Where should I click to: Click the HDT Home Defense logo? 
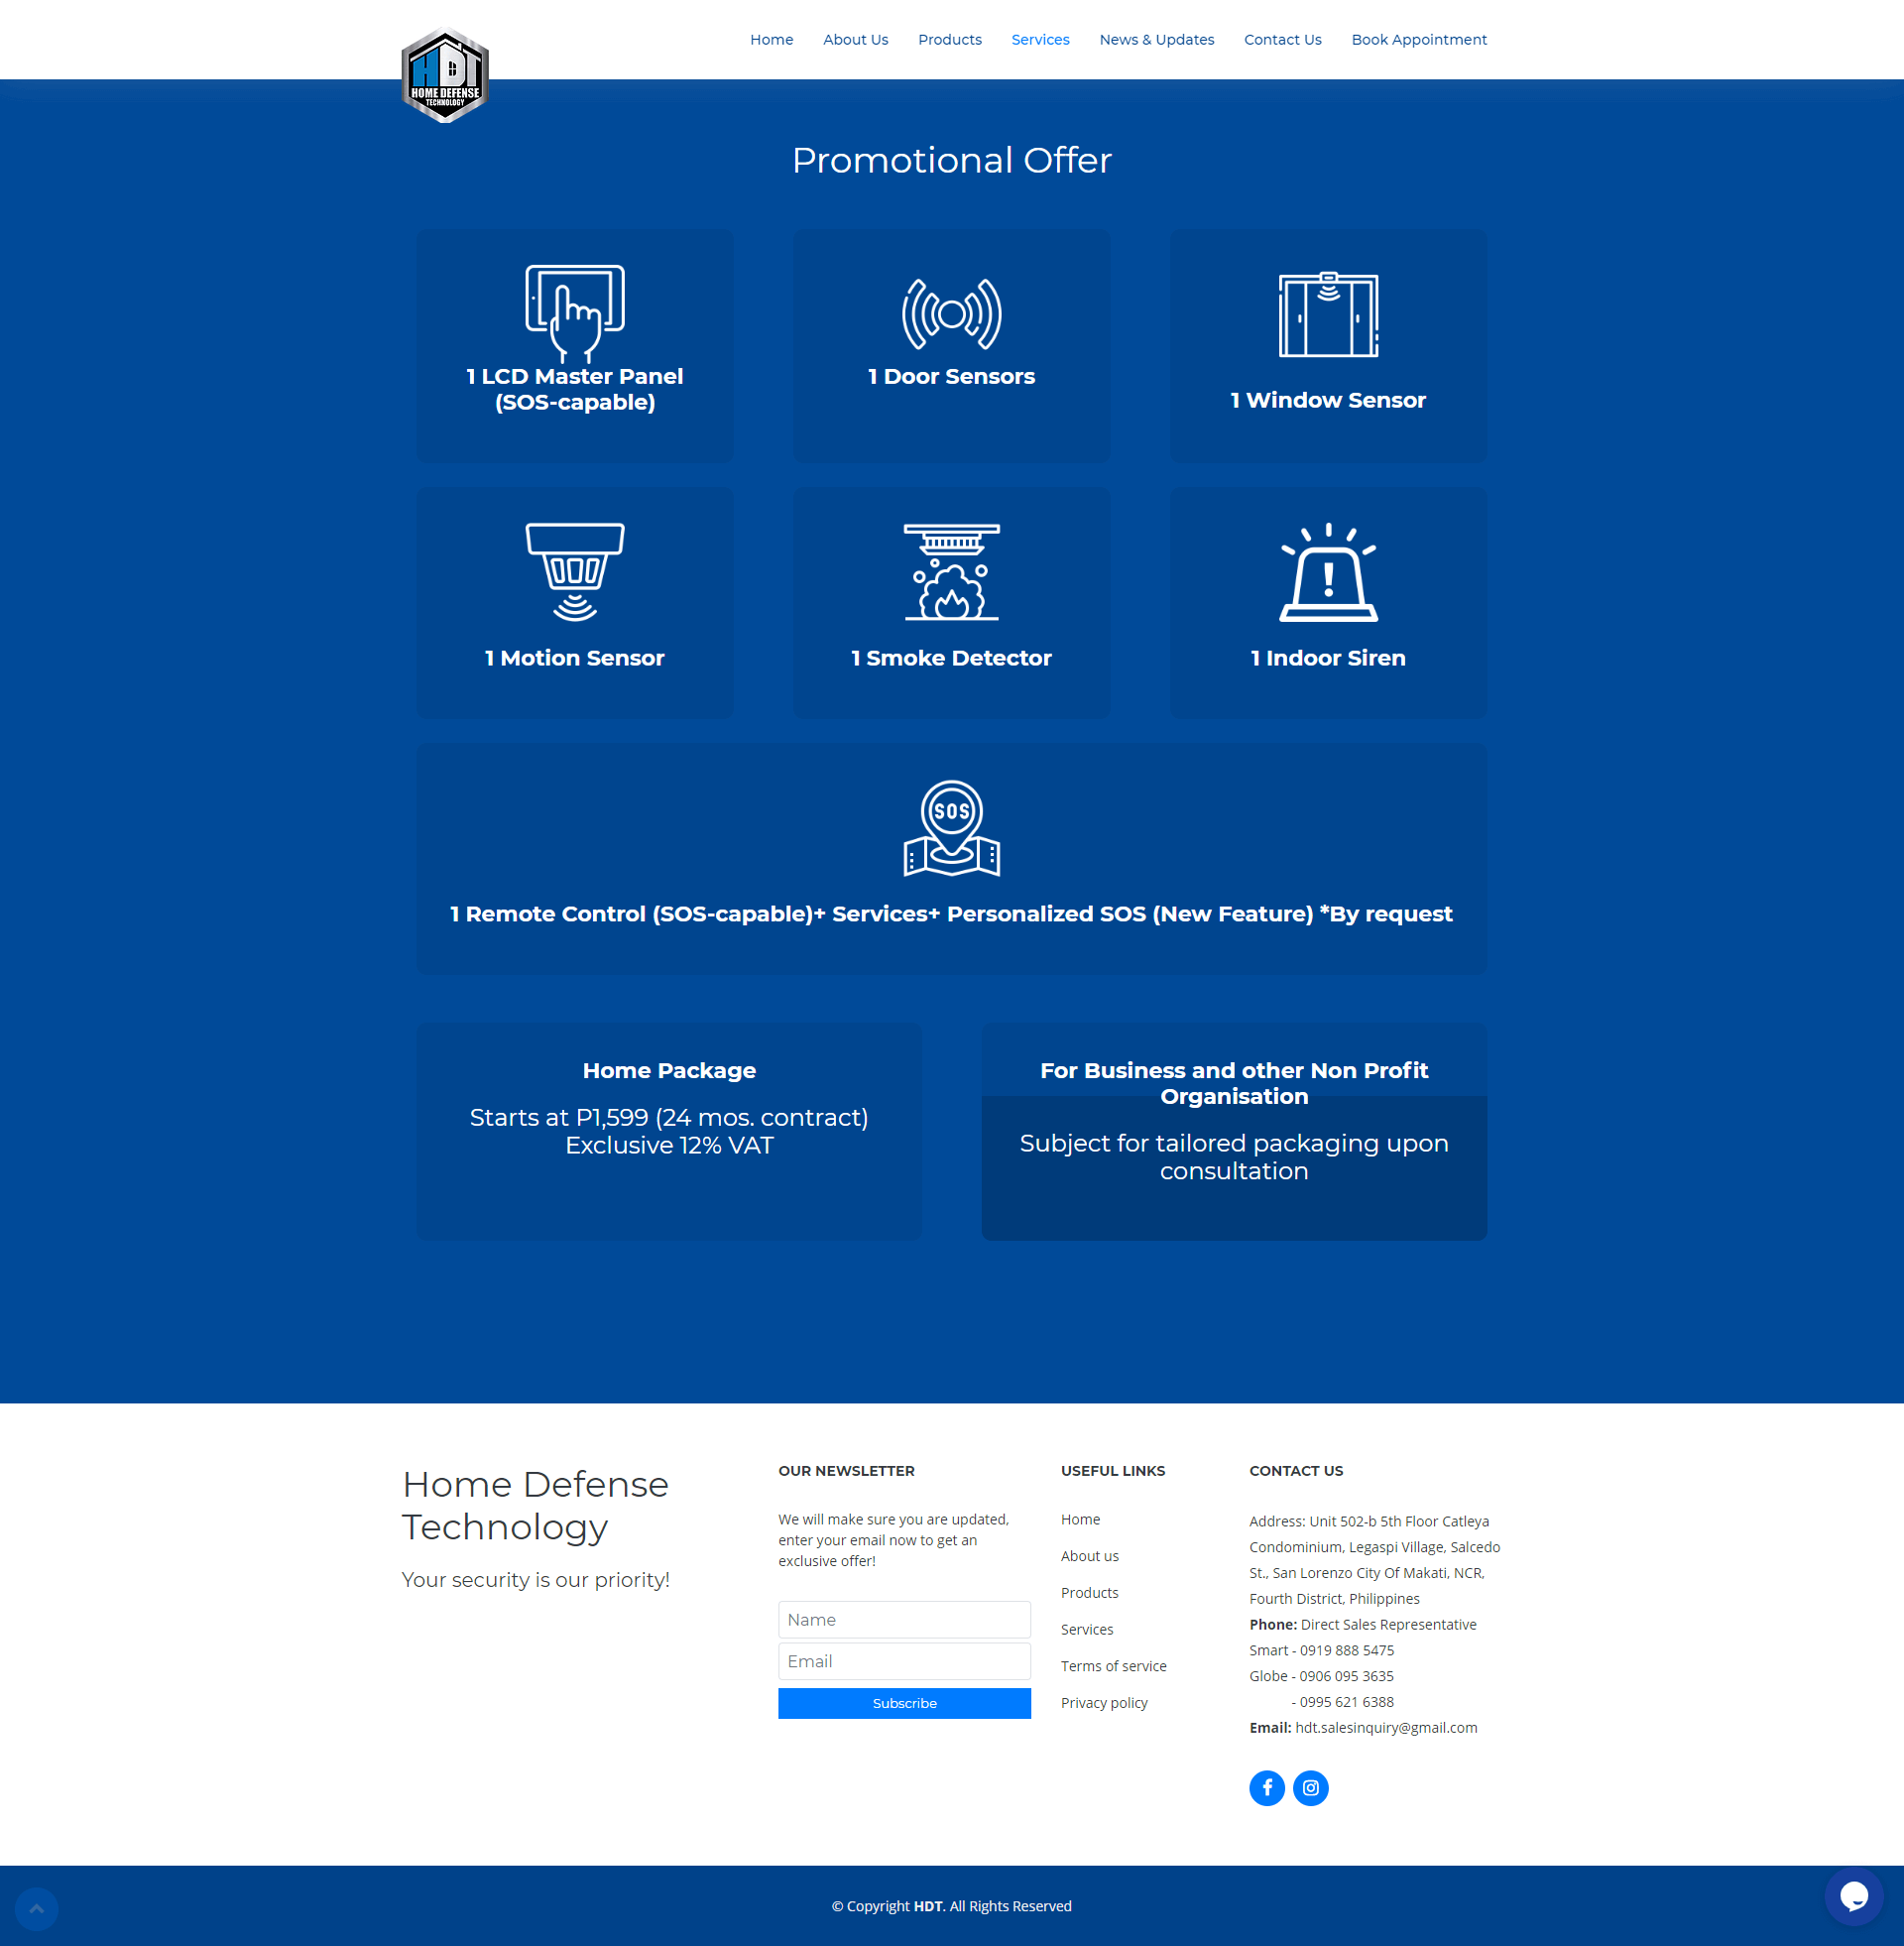445,76
